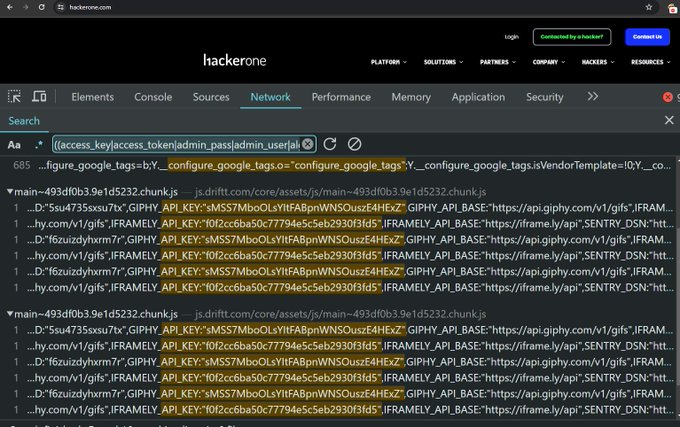
Task: Click the red error count icon
Action: coord(667,97)
